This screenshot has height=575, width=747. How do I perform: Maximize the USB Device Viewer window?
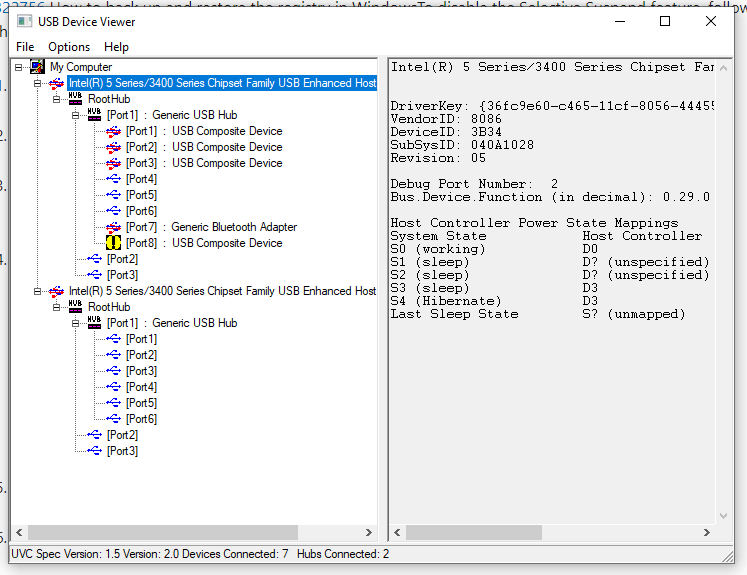665,21
